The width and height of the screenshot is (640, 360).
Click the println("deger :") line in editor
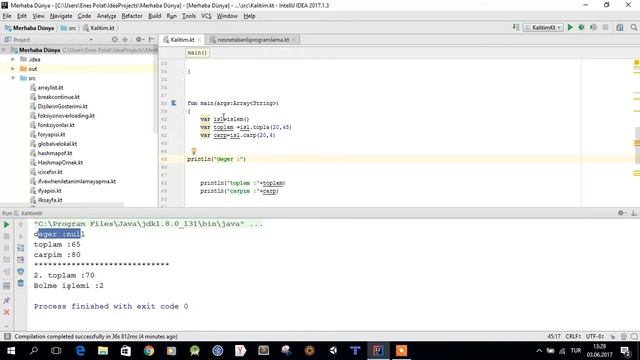(217, 159)
